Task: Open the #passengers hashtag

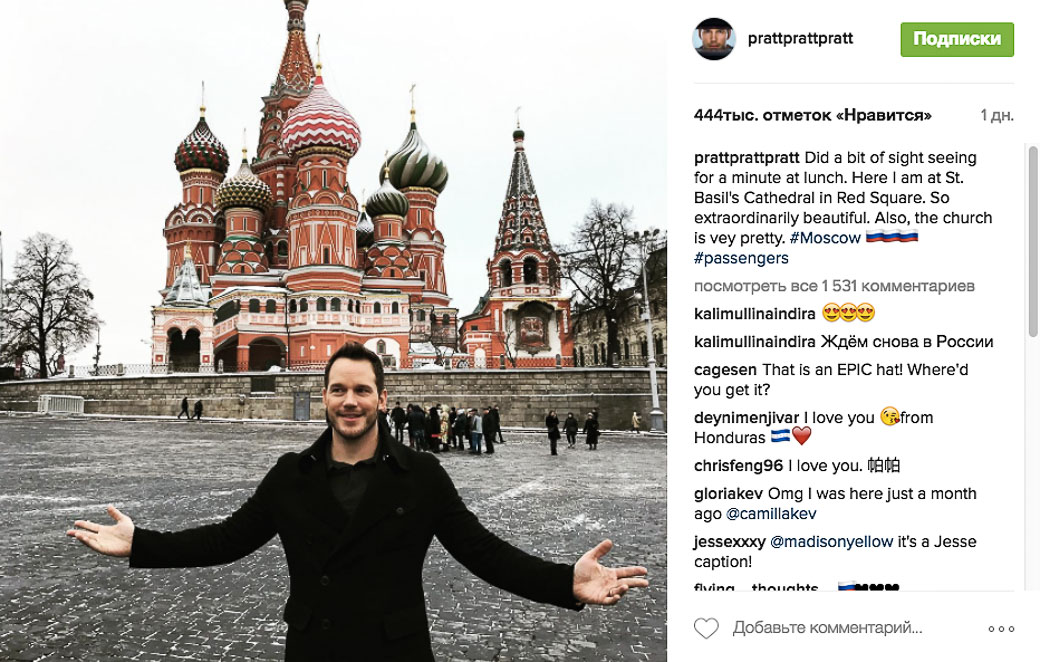Action: pyautogui.click(x=741, y=258)
